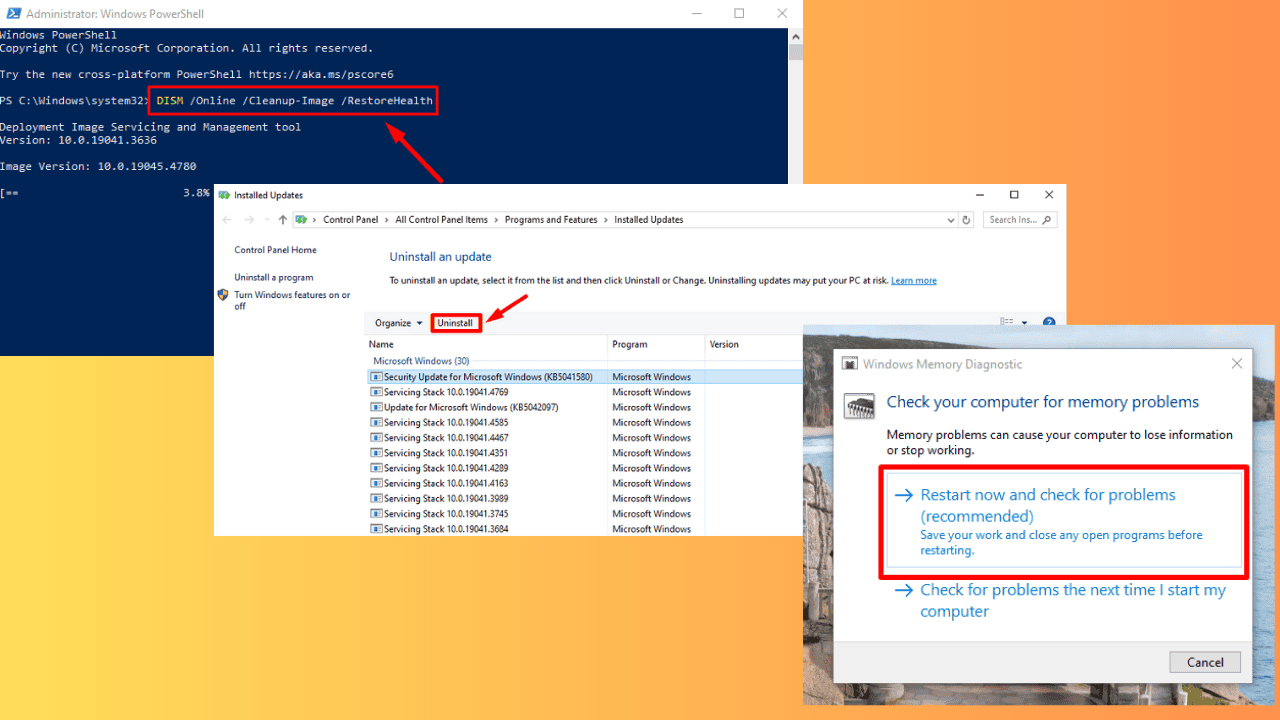
Task: Expand the Control Panel breadcrumb chevron
Action: click(x=386, y=220)
